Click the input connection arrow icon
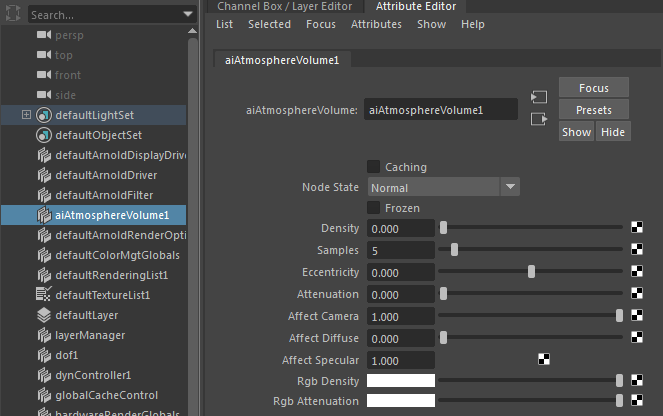Screen dimensions: 663x416 pos(539,97)
